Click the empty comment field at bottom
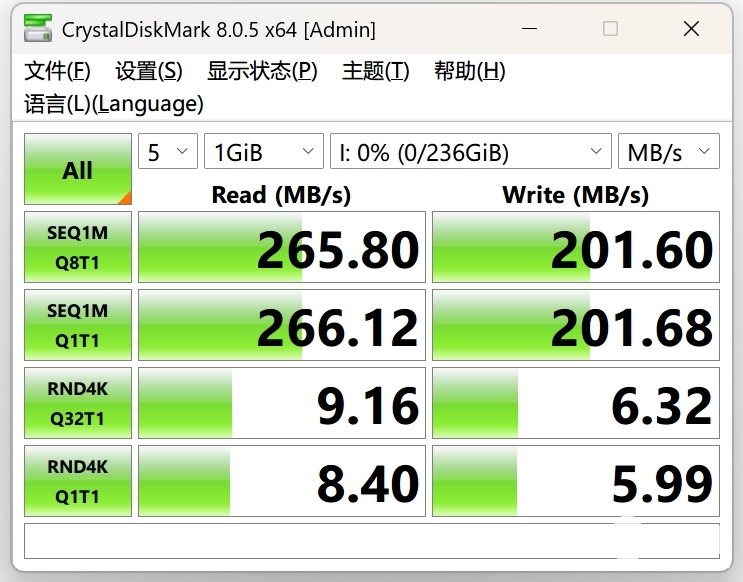Screen dimensions: 743x582 [372, 541]
